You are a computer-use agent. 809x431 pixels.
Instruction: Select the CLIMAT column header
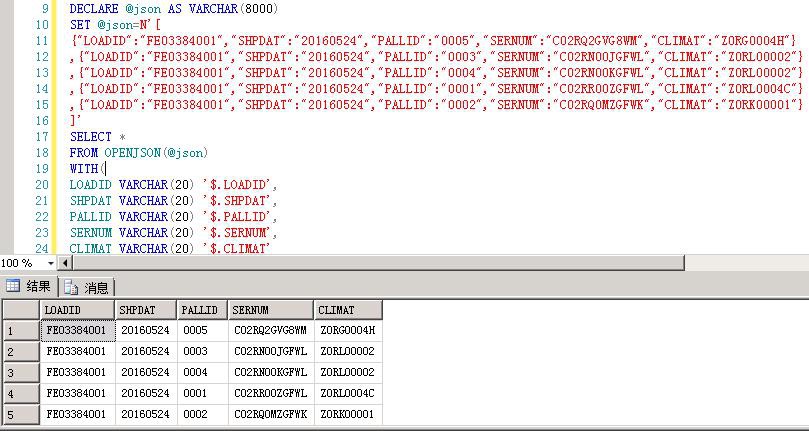(x=347, y=310)
